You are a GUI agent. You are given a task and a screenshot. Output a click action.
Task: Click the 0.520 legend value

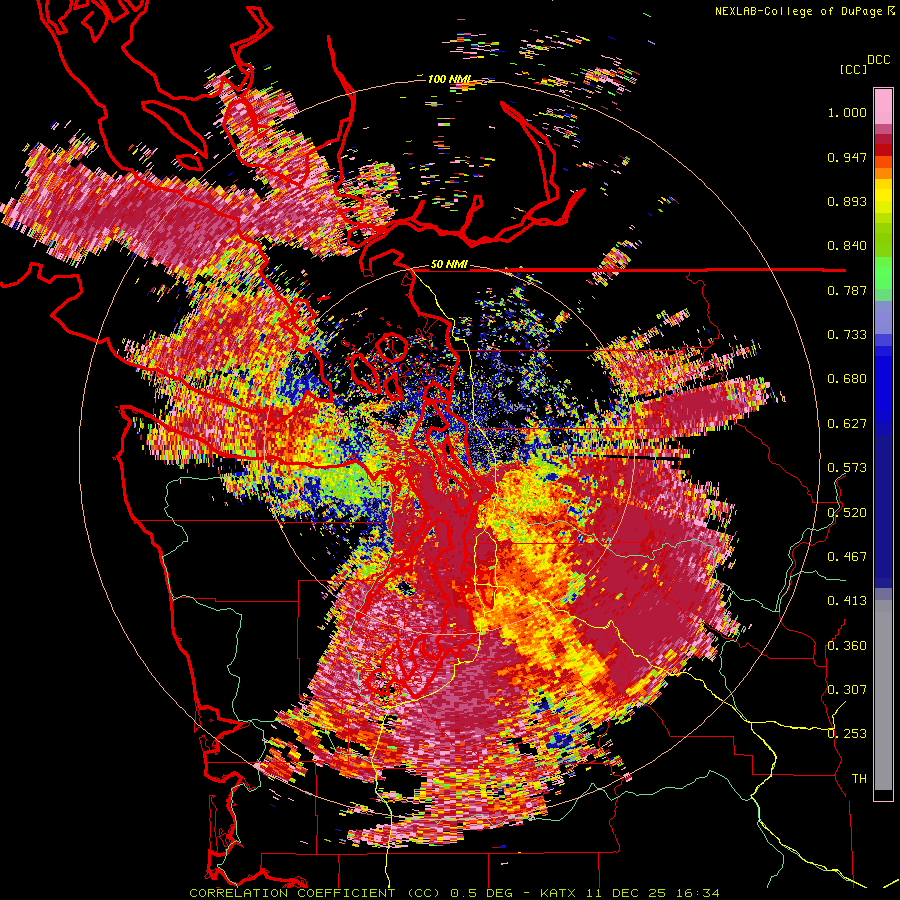coord(847,513)
